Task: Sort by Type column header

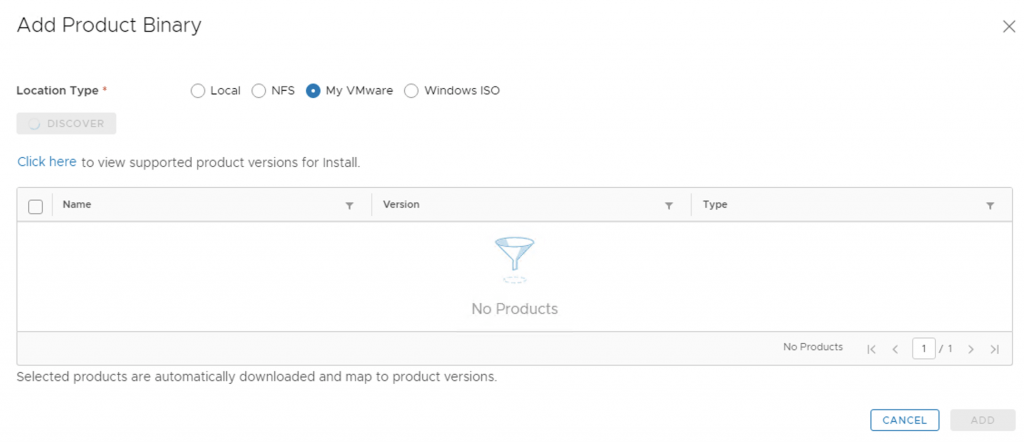Action: tap(715, 205)
